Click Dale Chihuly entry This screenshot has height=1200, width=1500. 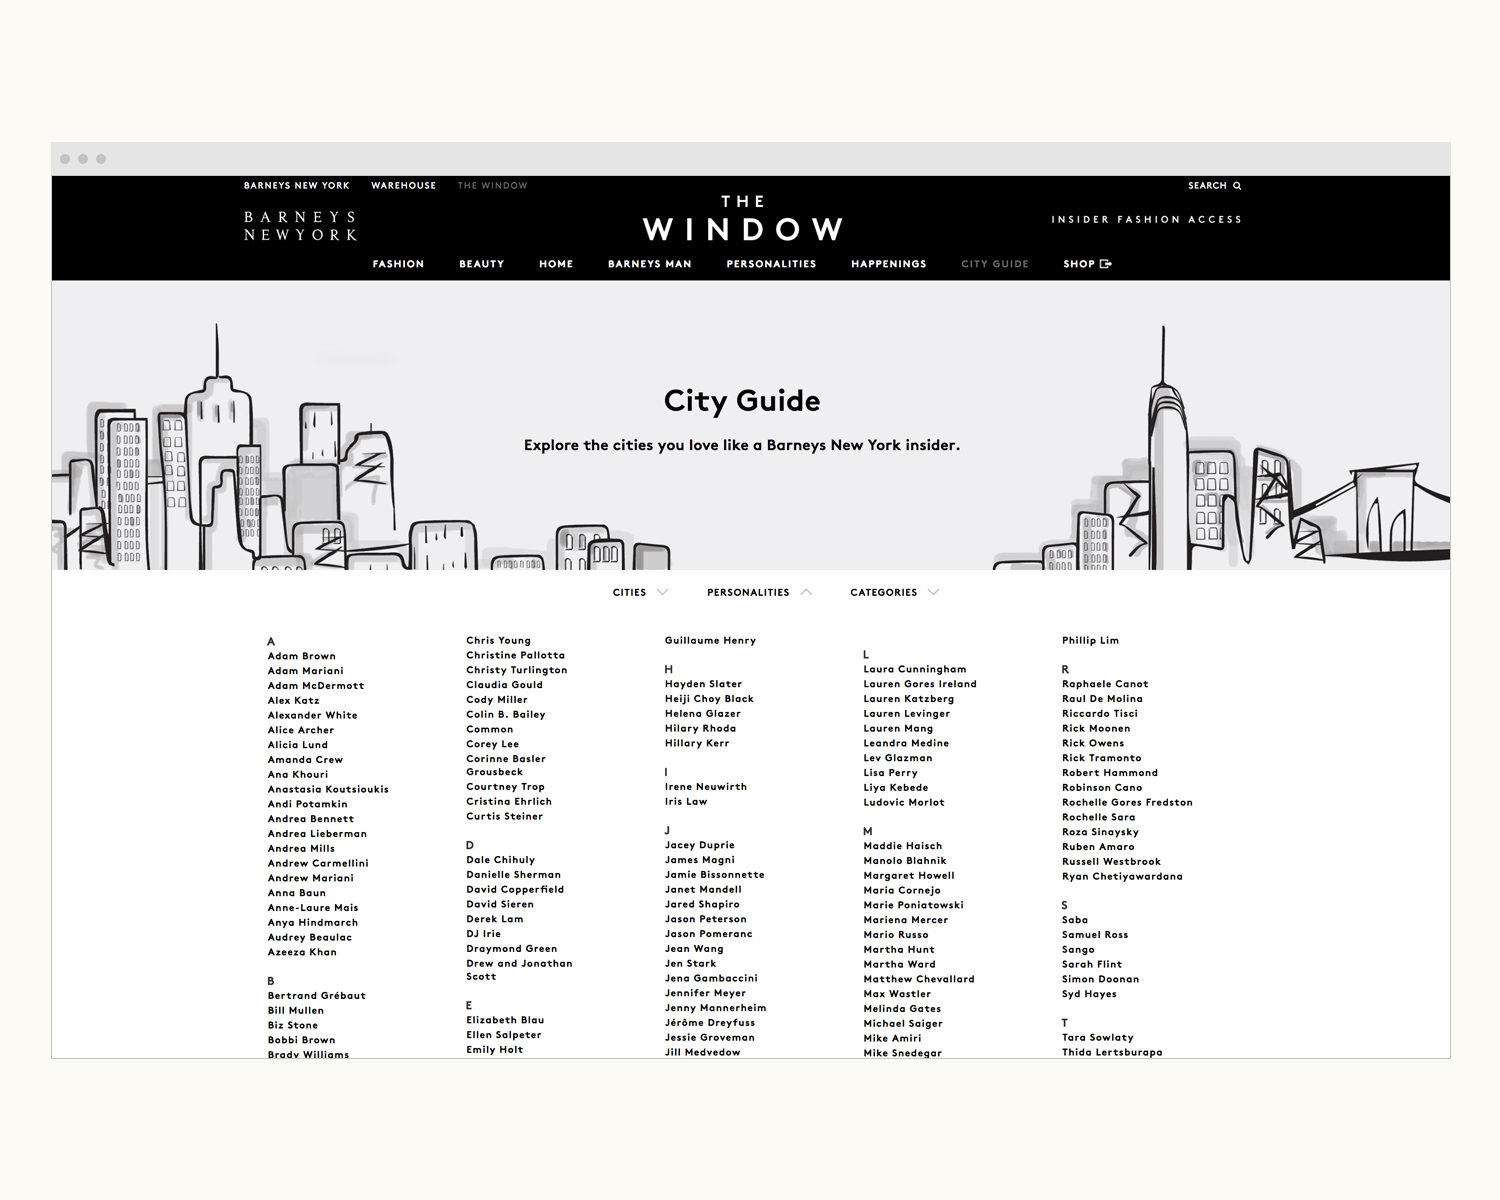(x=501, y=860)
